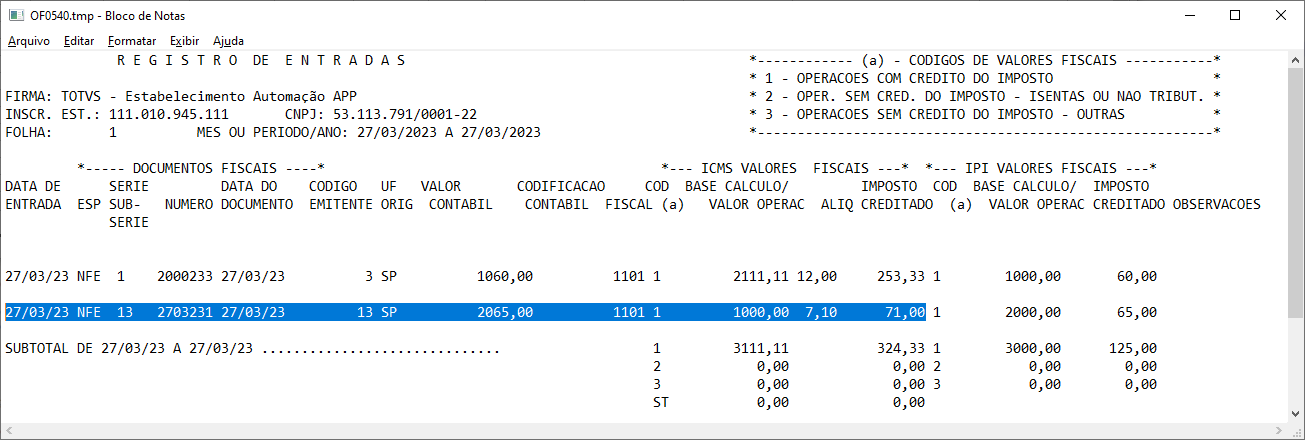The width and height of the screenshot is (1305, 440).
Task: Click the subtotal credited value 324,33
Action: pyautogui.click(x=900, y=349)
